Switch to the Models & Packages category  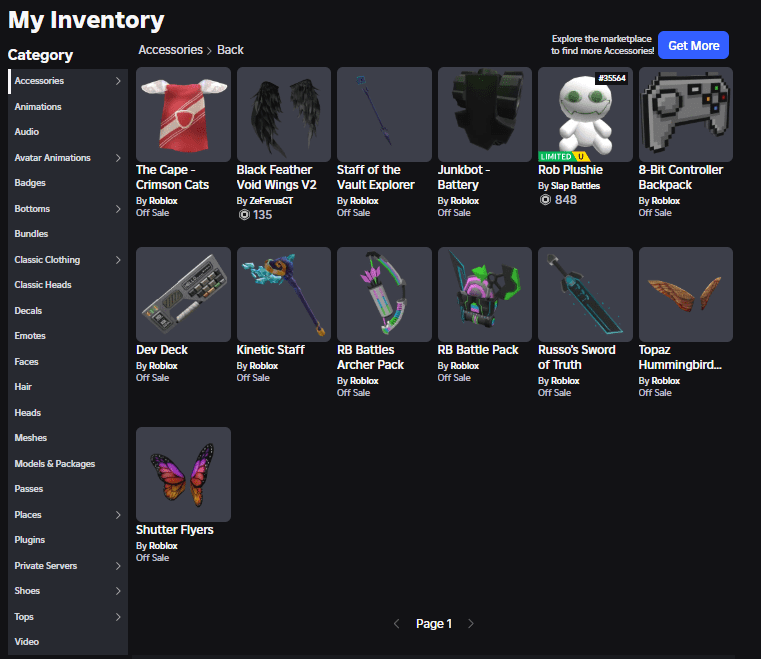pyautogui.click(x=55, y=464)
